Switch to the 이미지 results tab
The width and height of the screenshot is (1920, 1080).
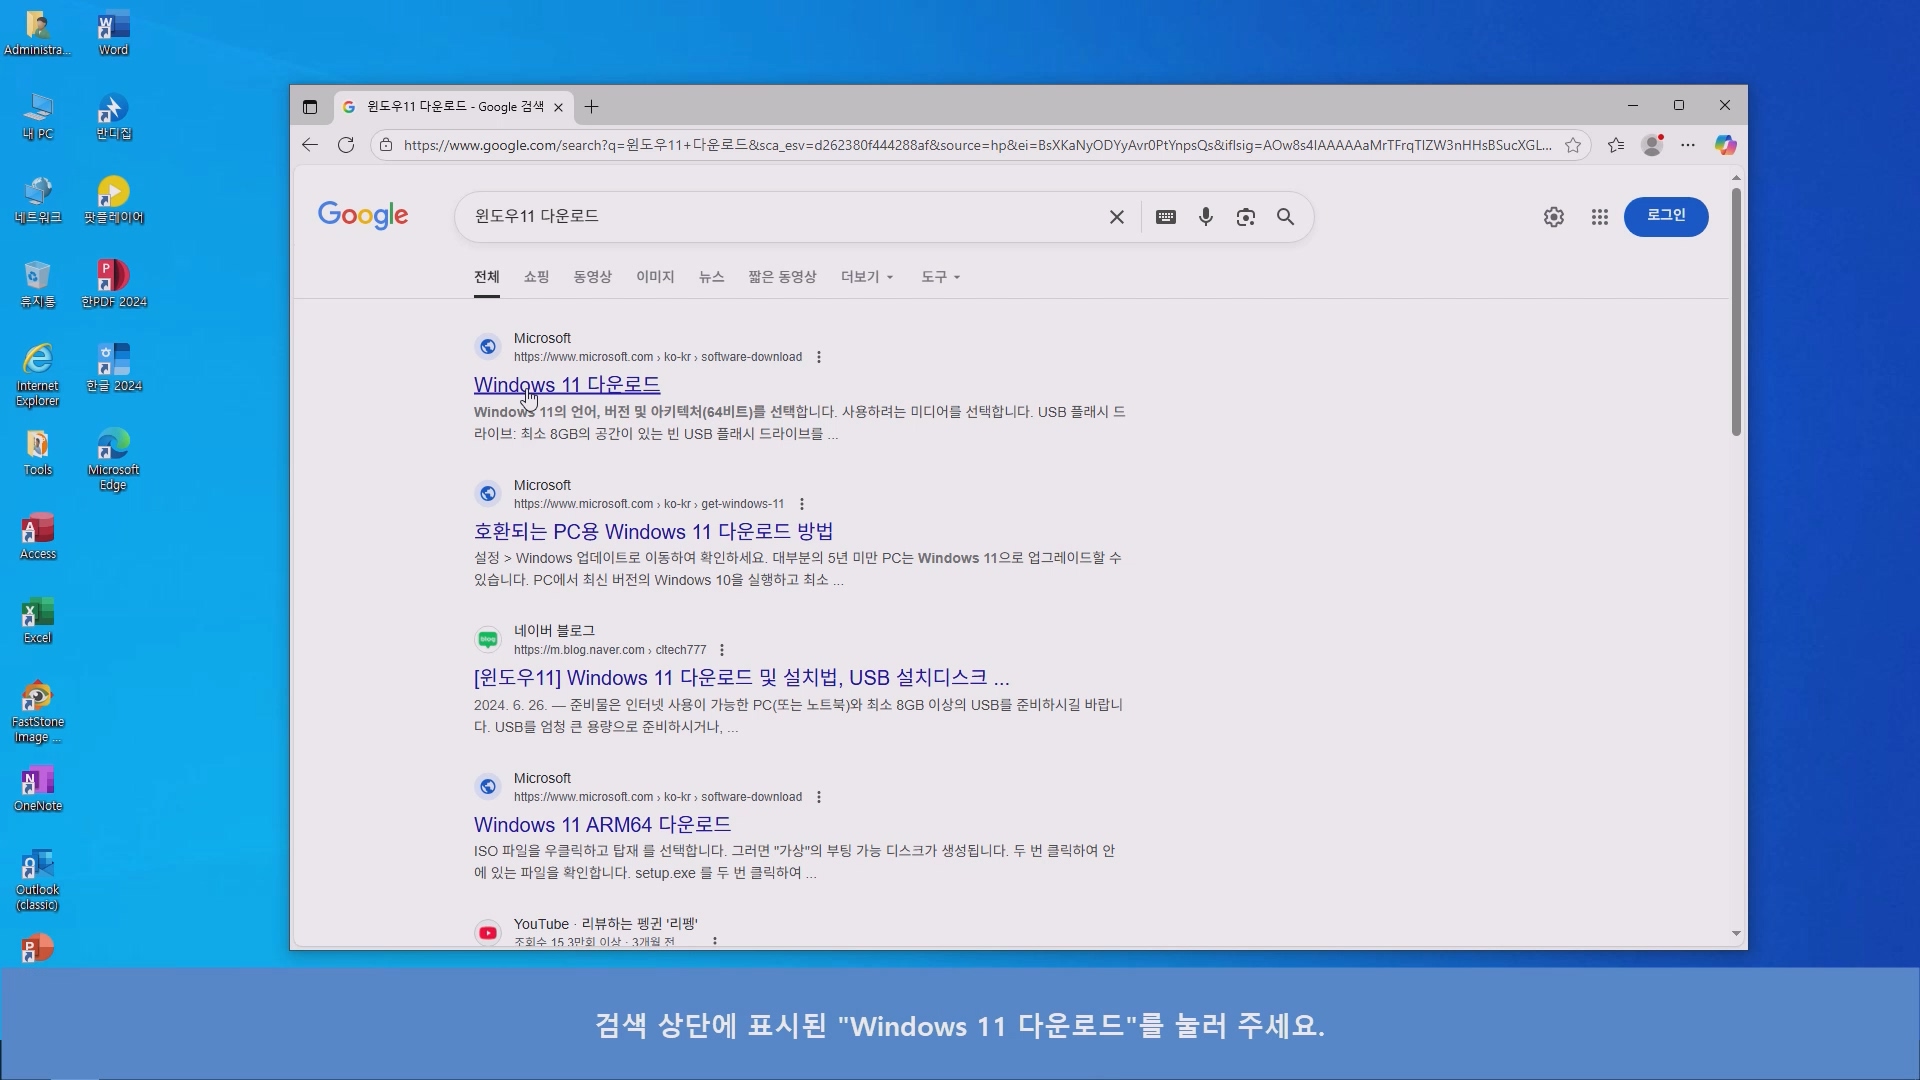click(655, 277)
